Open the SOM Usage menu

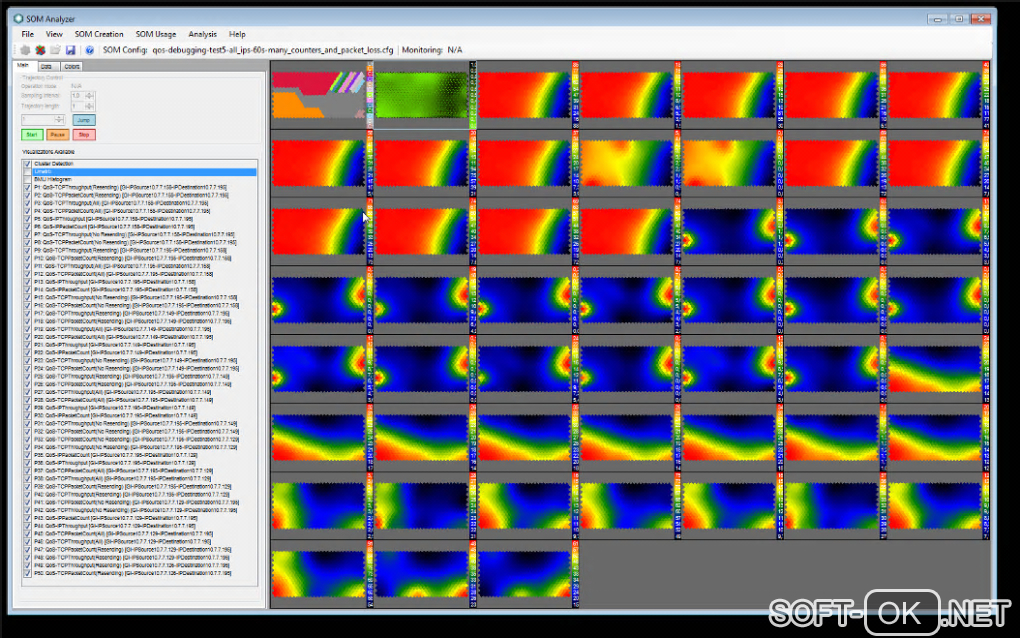155,34
